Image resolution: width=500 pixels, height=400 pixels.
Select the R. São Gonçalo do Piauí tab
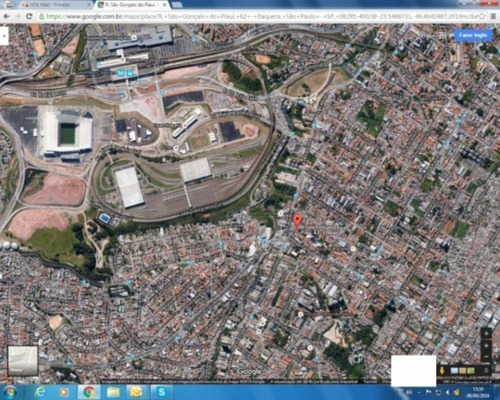[132, 5]
